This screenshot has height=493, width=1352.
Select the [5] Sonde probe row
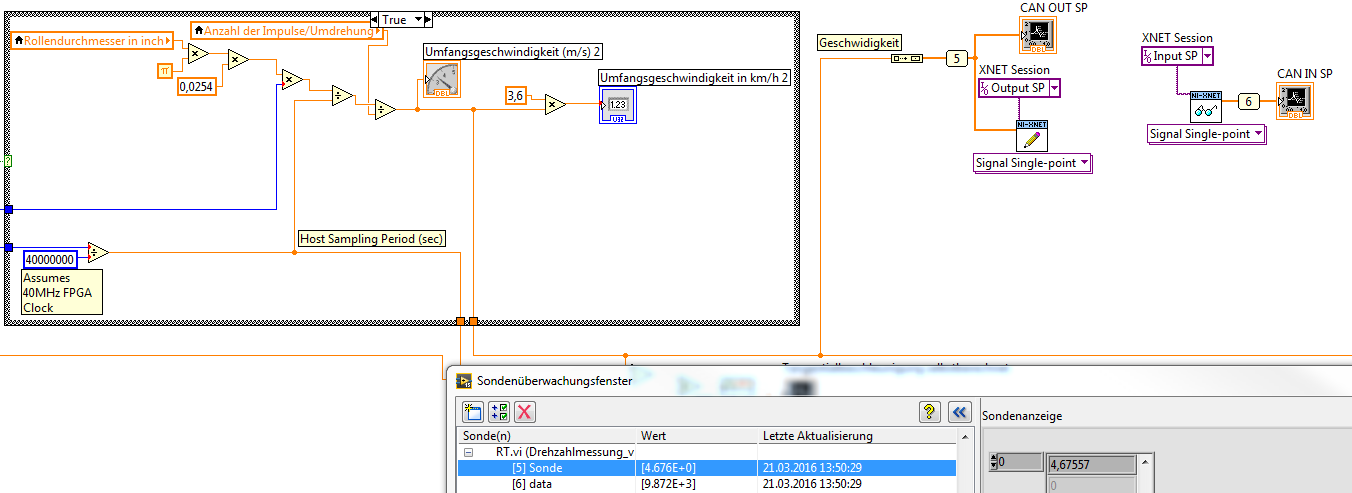pyautogui.click(x=708, y=468)
